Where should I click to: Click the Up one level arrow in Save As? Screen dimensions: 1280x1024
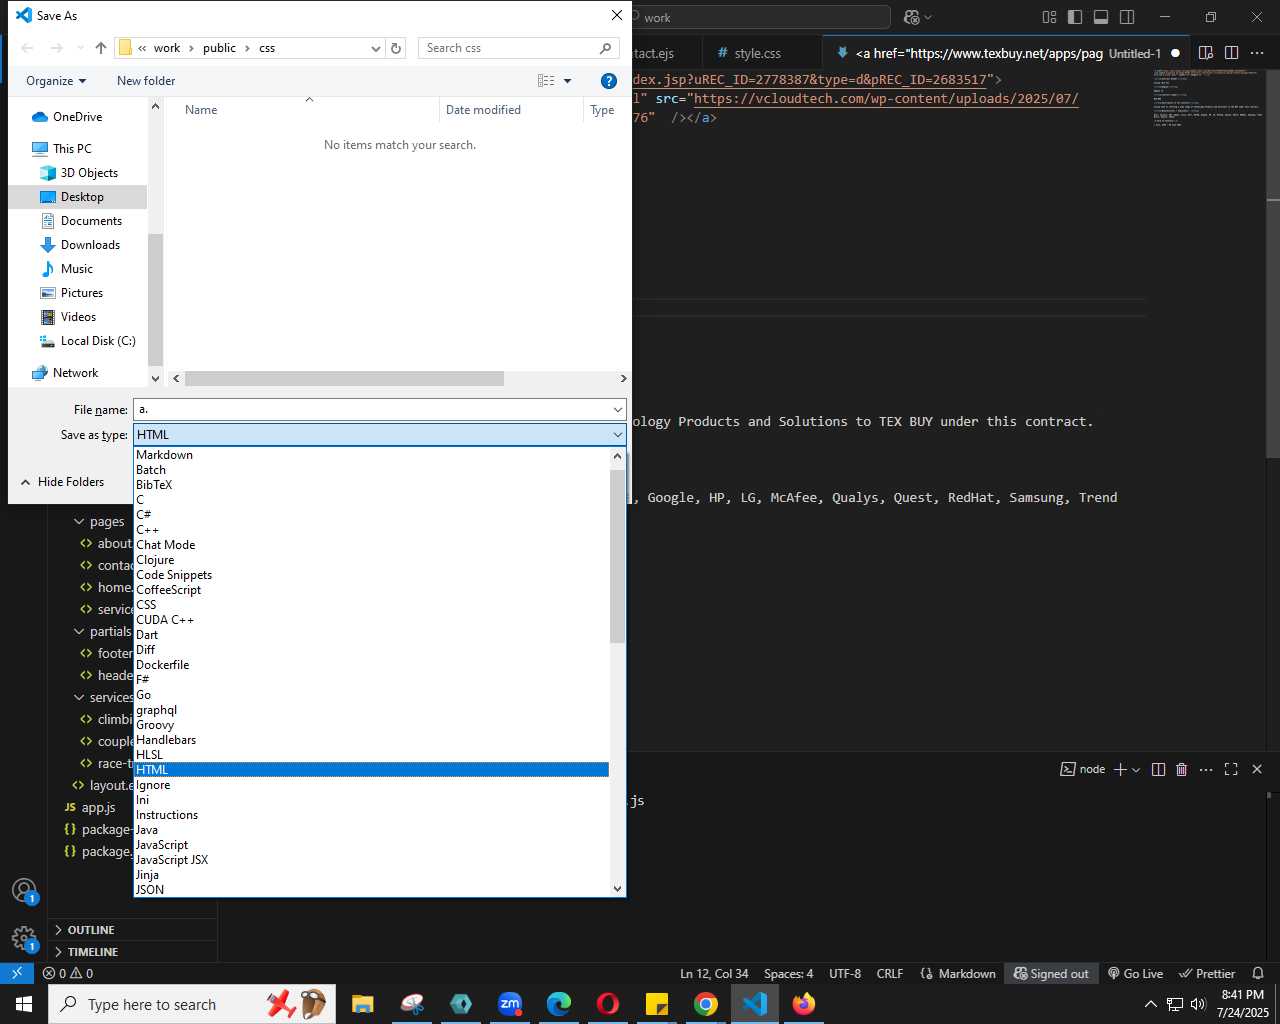click(101, 48)
